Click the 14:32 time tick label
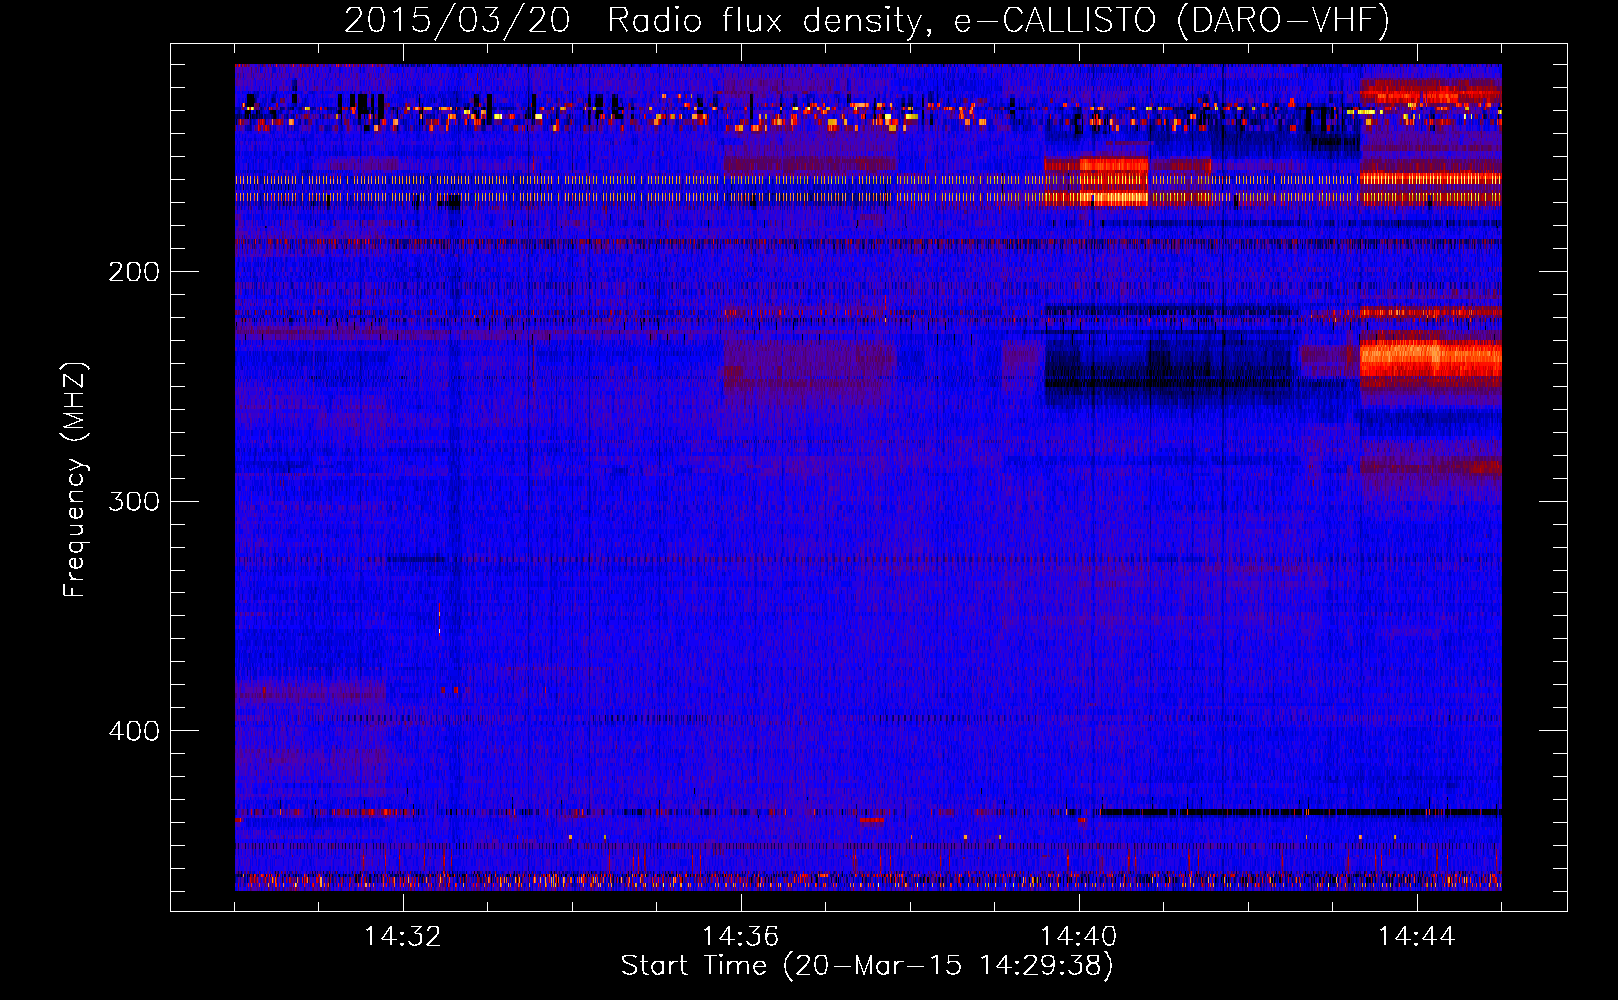1618x1000 pixels. coord(403,937)
